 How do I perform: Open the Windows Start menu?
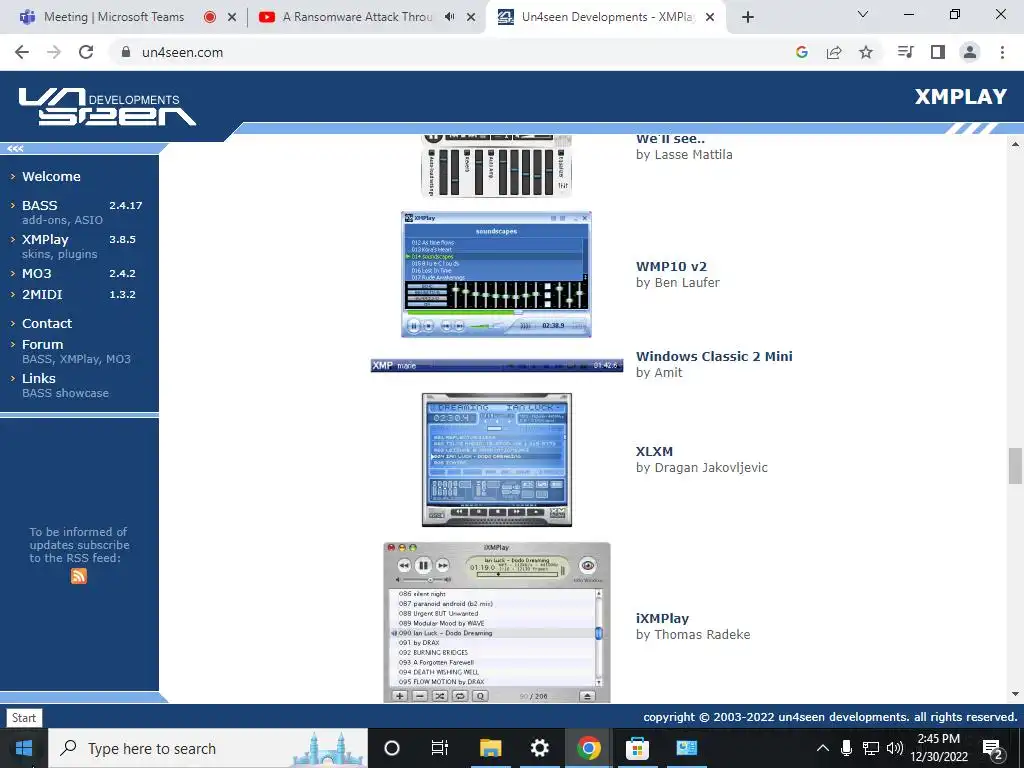tap(24, 748)
